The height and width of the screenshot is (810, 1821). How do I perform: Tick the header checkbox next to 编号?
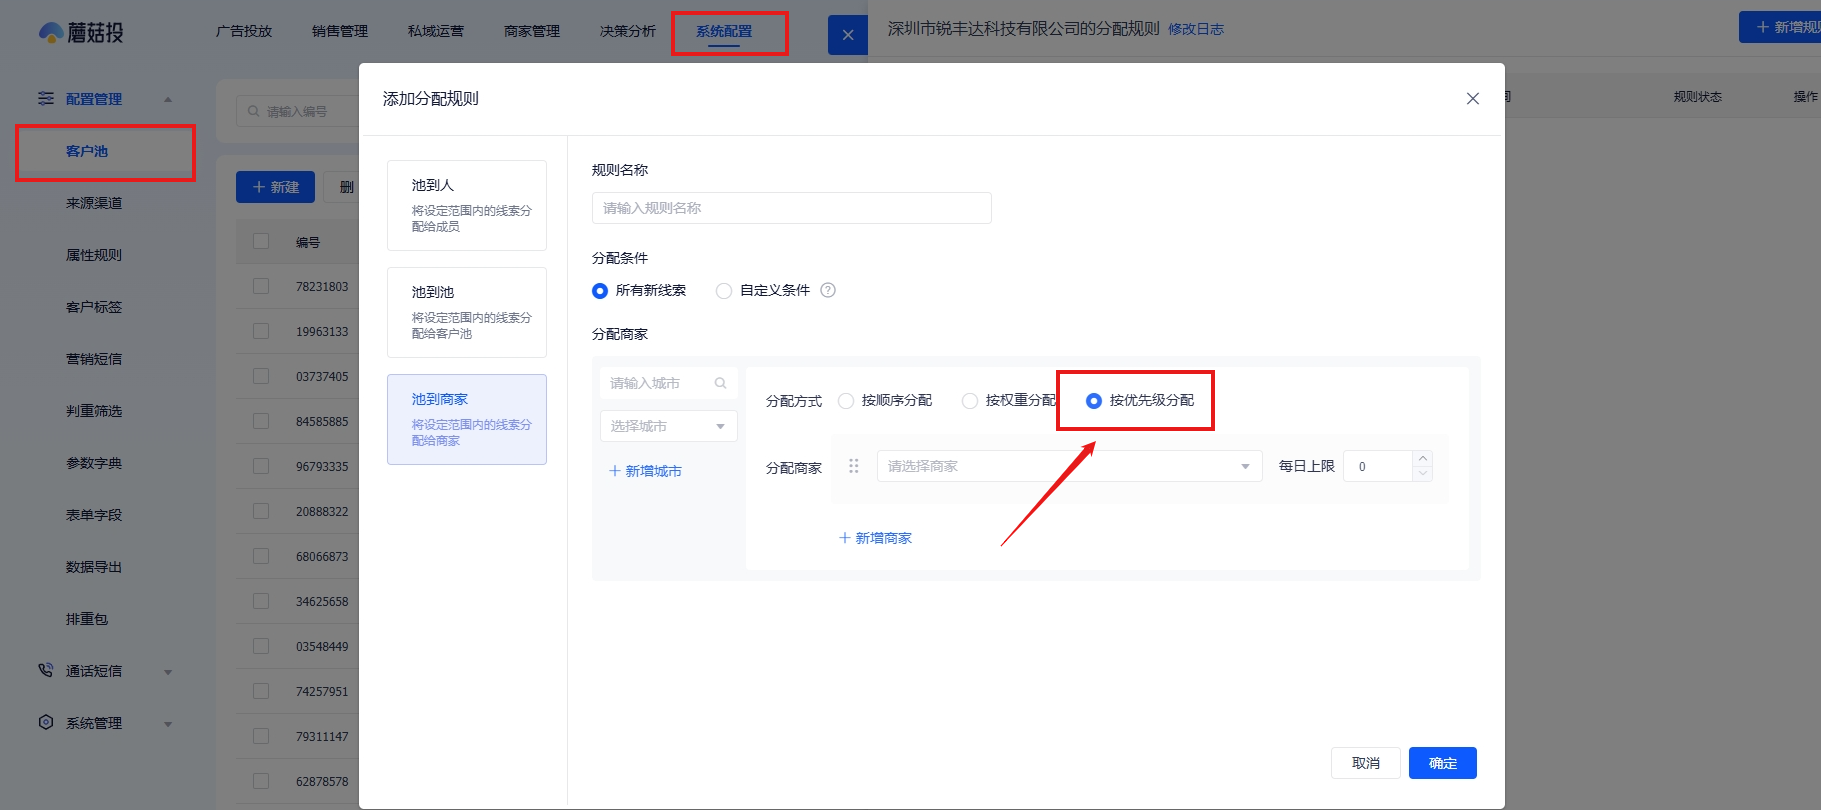tap(261, 241)
